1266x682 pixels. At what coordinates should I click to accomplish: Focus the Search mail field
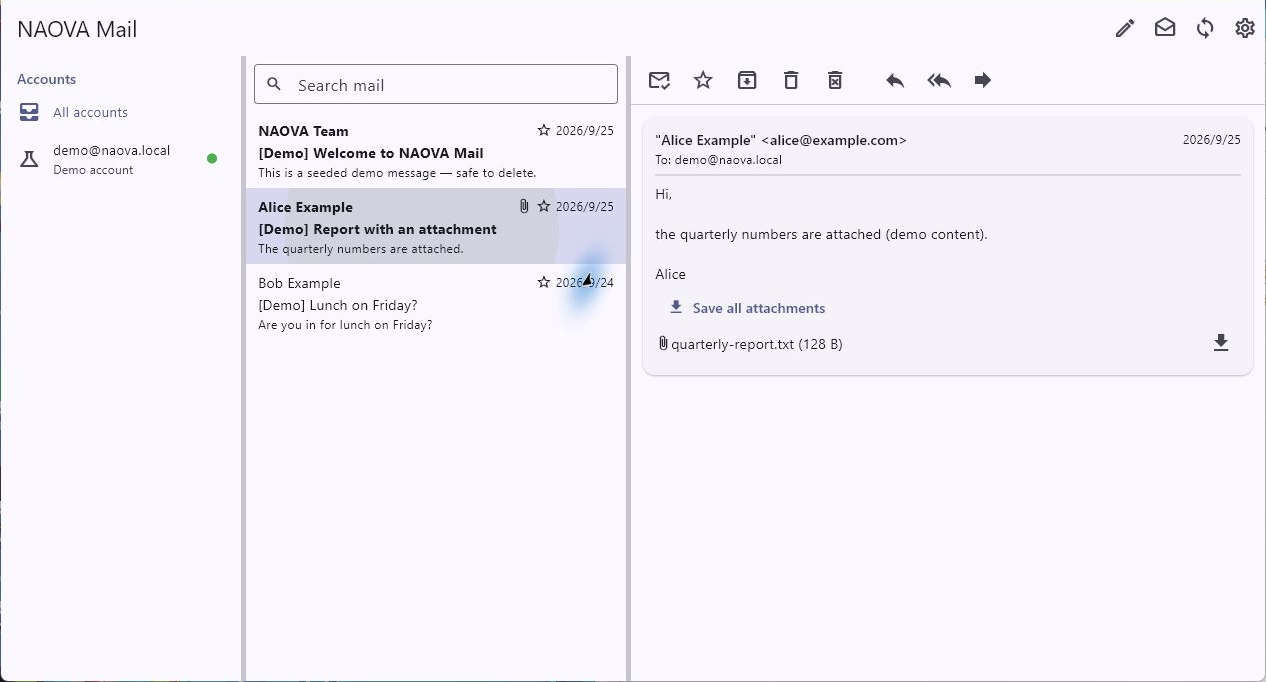(x=436, y=85)
